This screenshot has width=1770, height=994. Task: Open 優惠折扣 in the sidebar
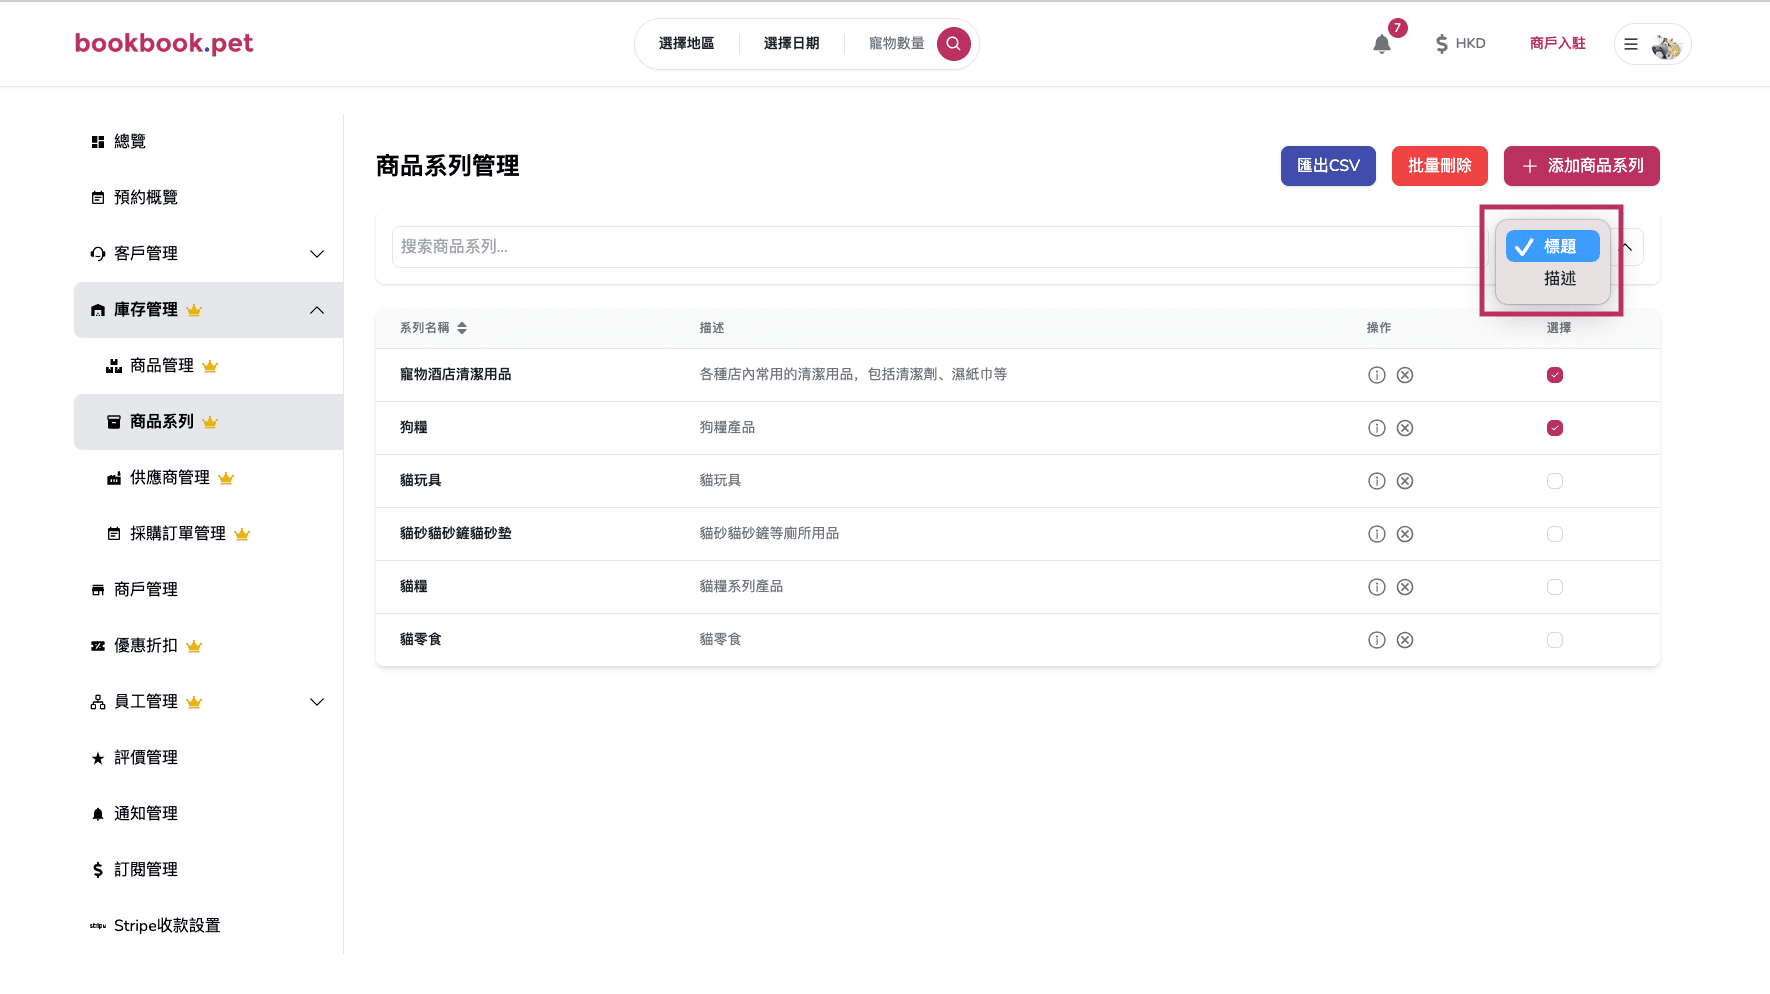209,646
